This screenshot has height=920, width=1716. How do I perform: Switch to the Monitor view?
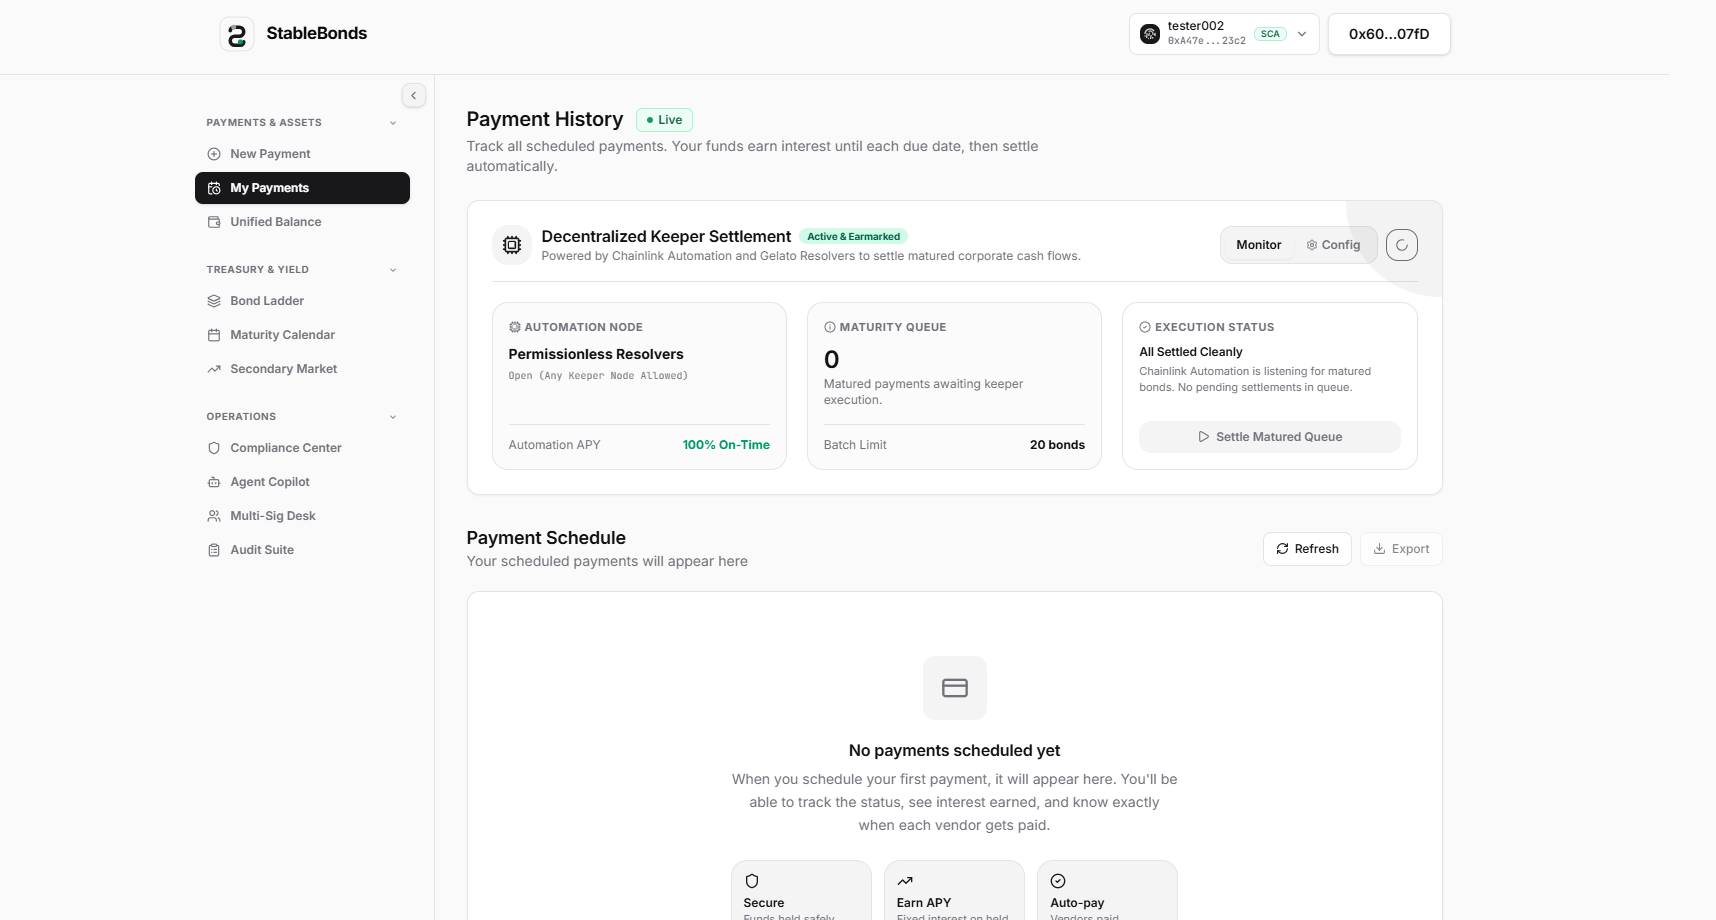pyautogui.click(x=1258, y=245)
